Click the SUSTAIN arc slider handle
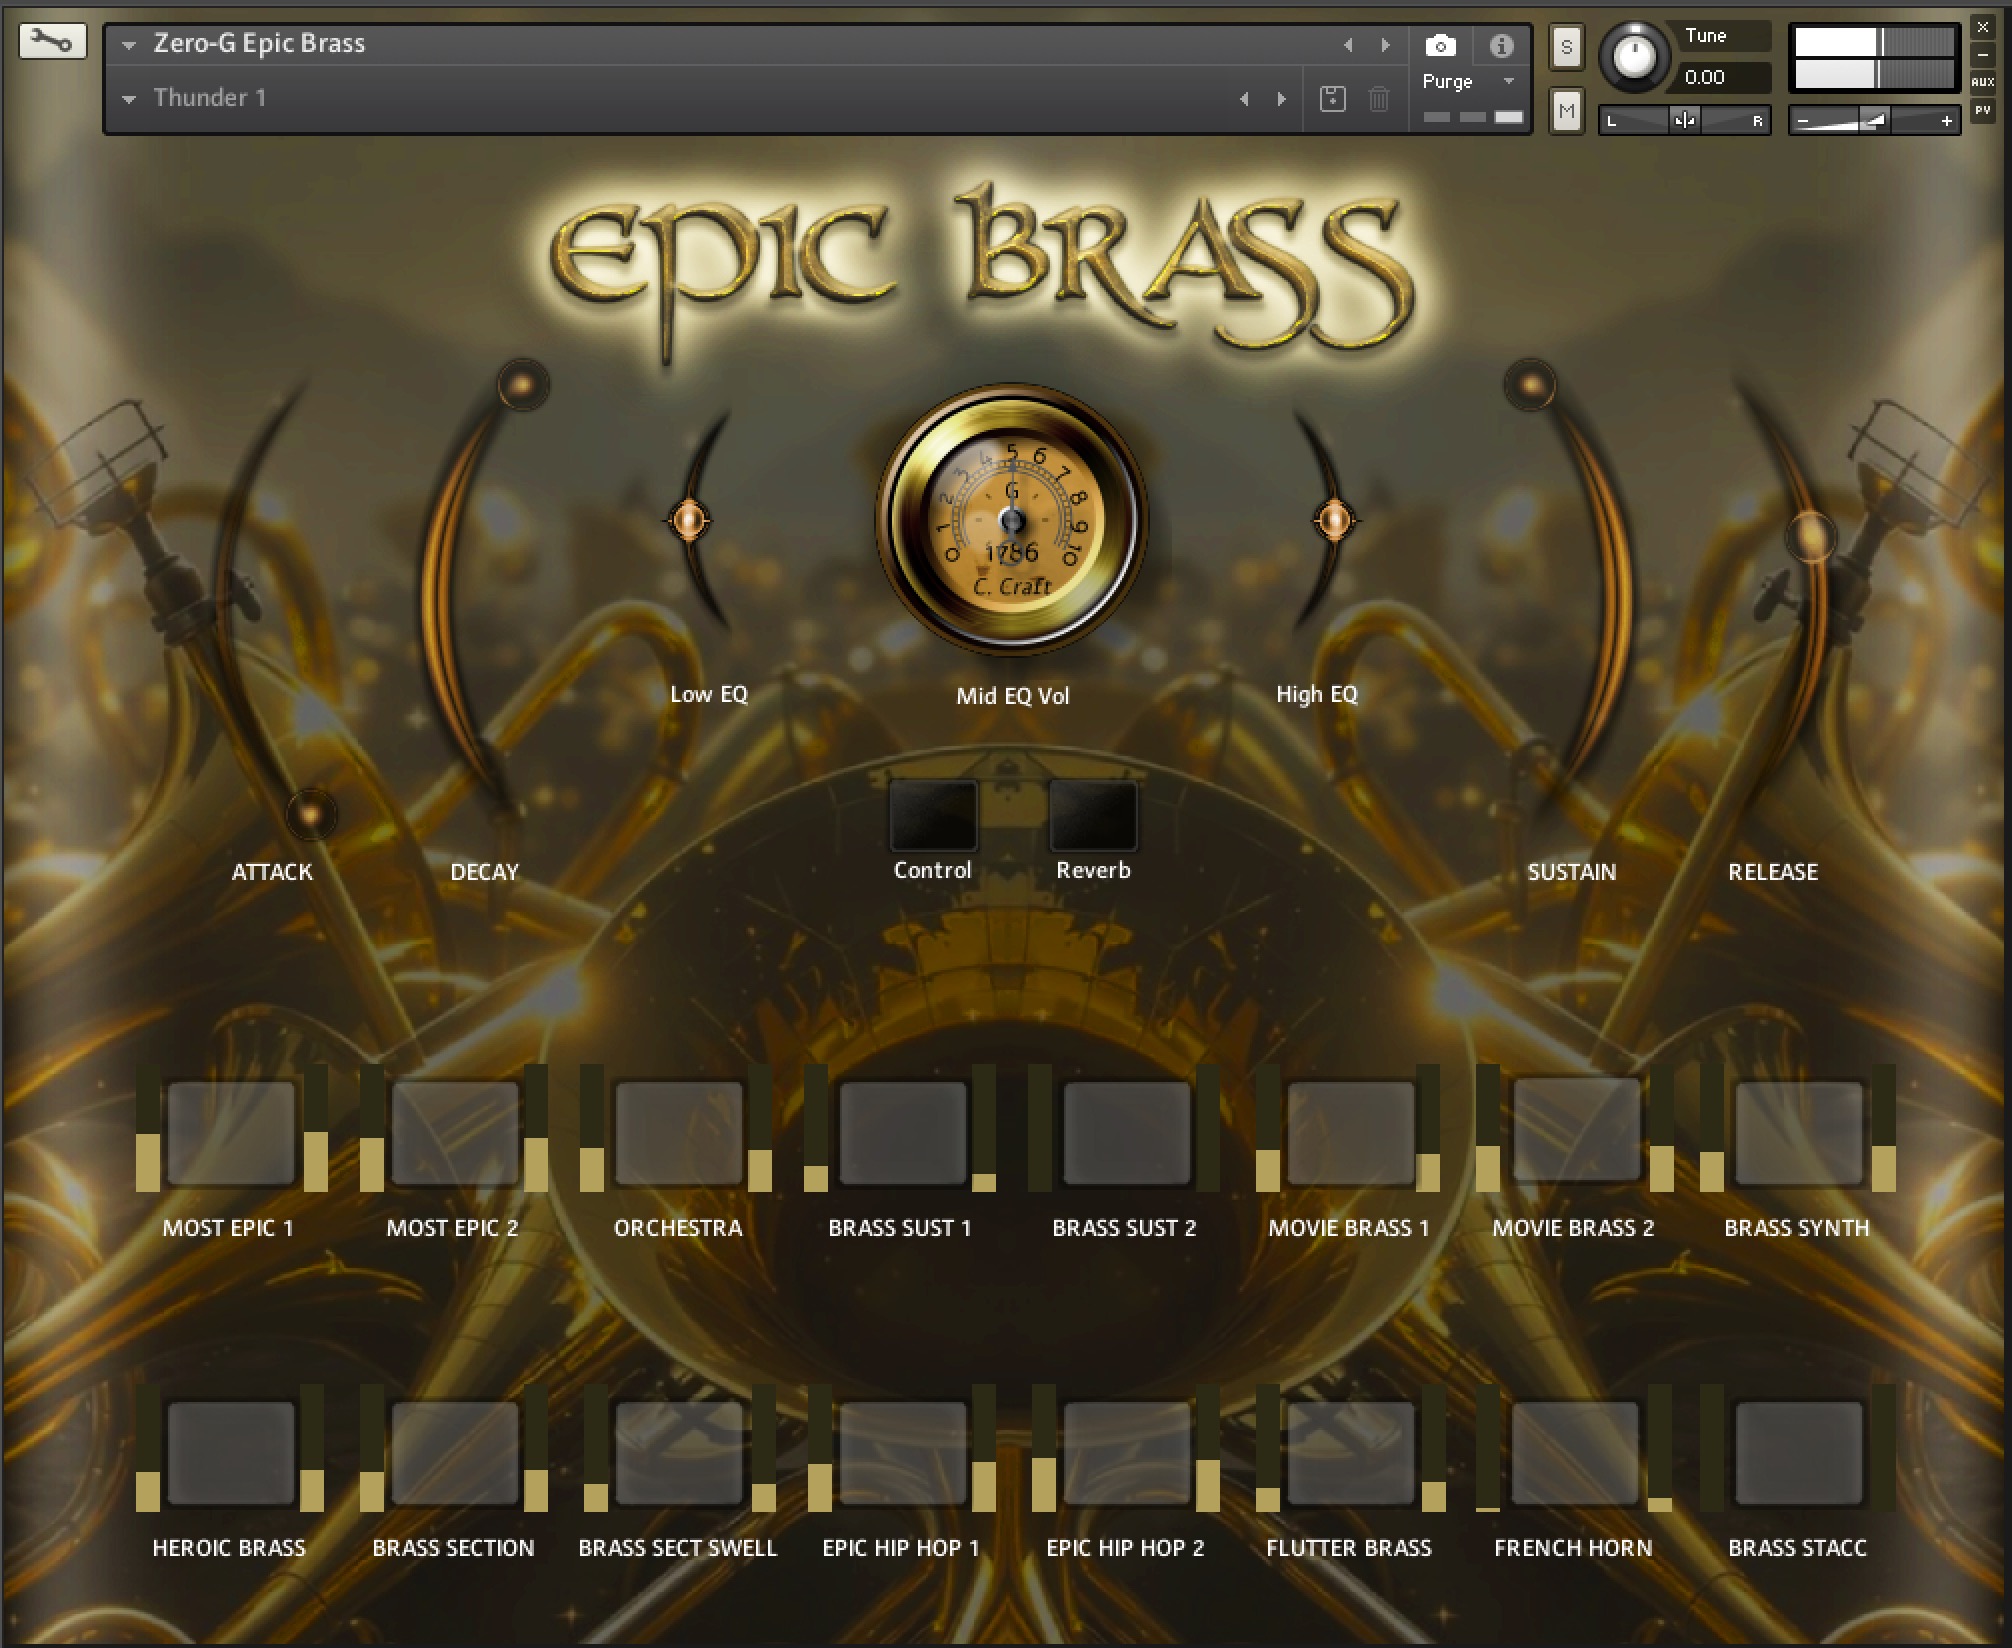 [1529, 384]
